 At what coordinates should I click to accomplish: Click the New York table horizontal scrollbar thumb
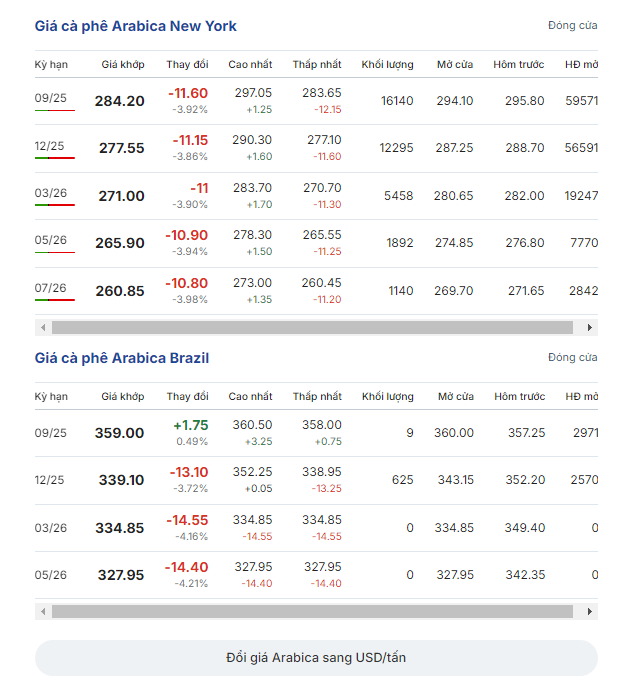pos(312,328)
